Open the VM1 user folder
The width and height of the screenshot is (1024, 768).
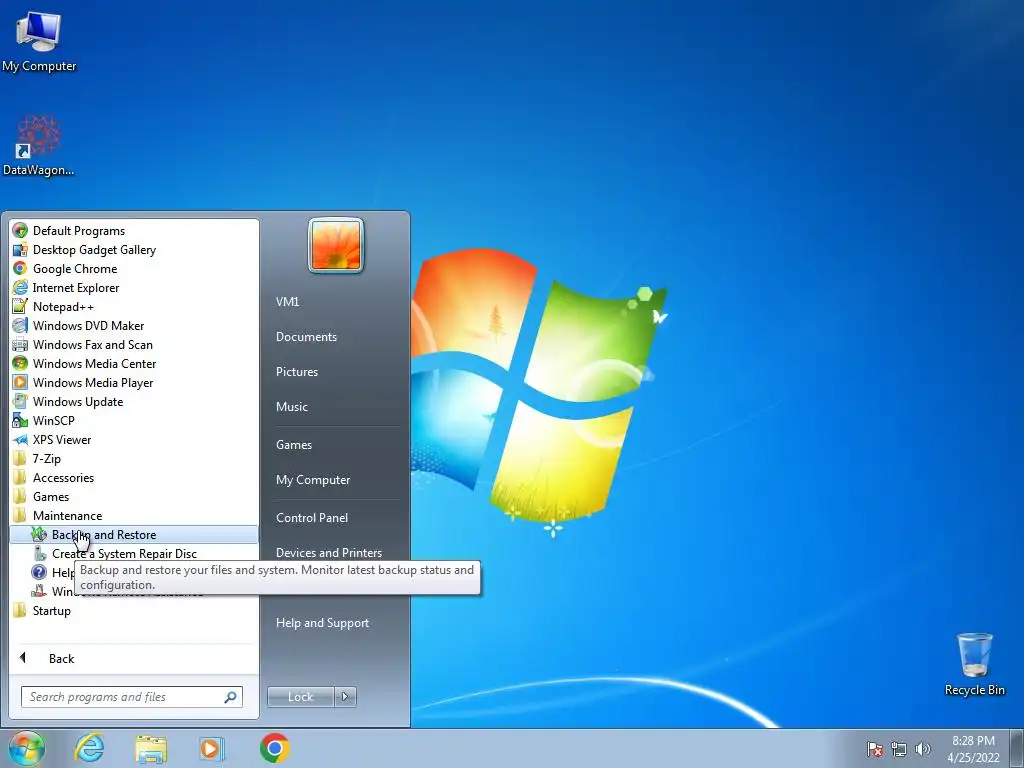pyautogui.click(x=287, y=302)
